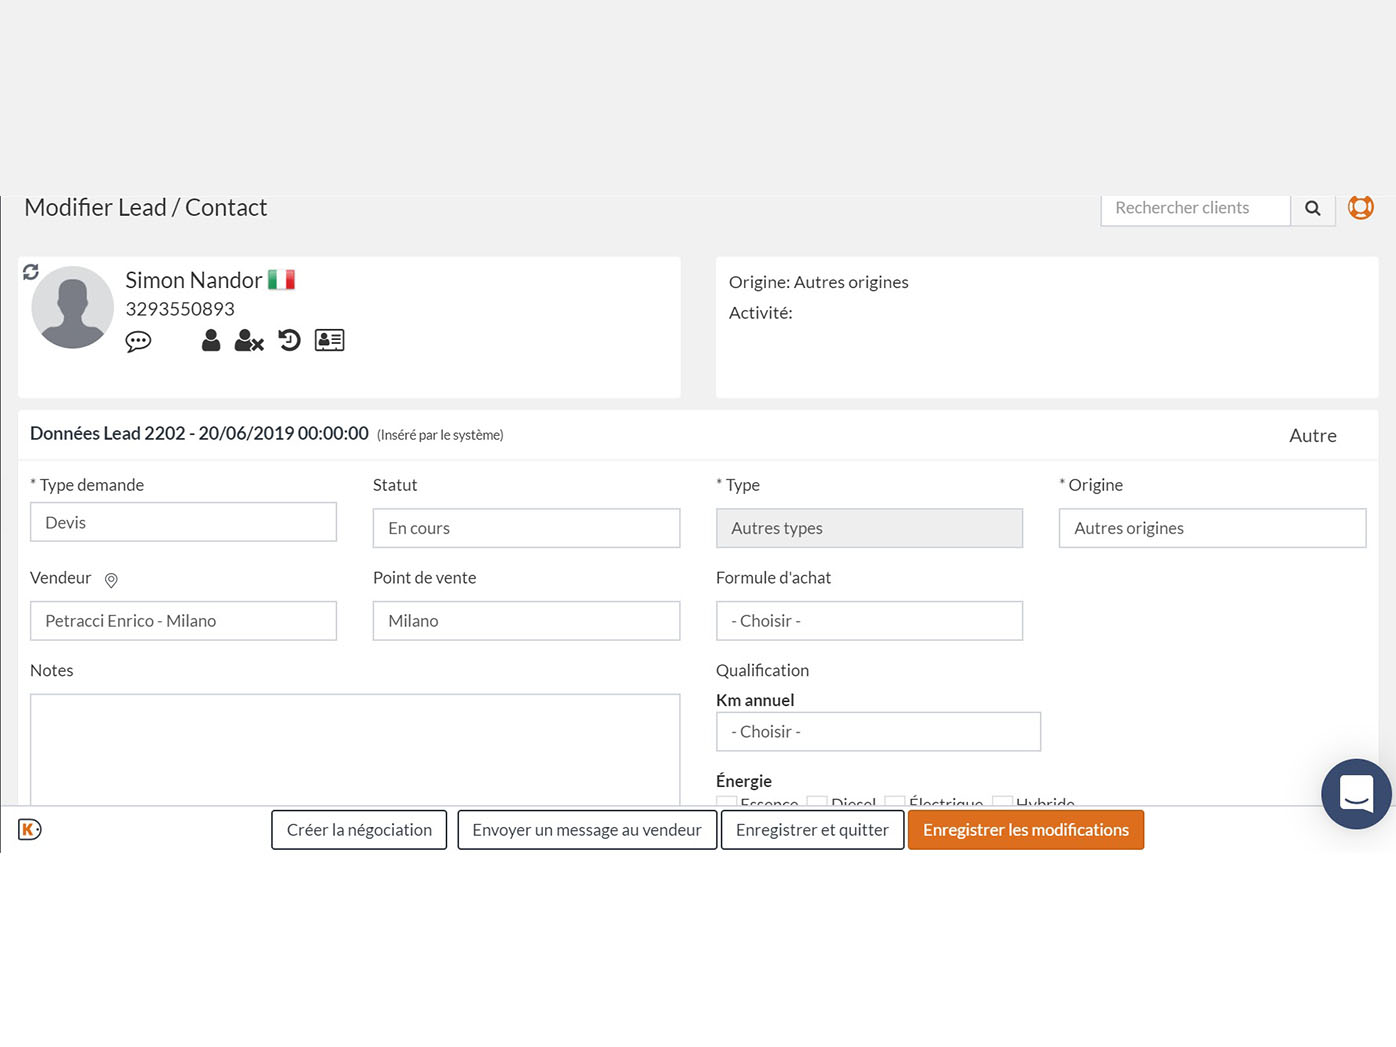
Task: Click the phone number 3293550893
Action: 180,309
